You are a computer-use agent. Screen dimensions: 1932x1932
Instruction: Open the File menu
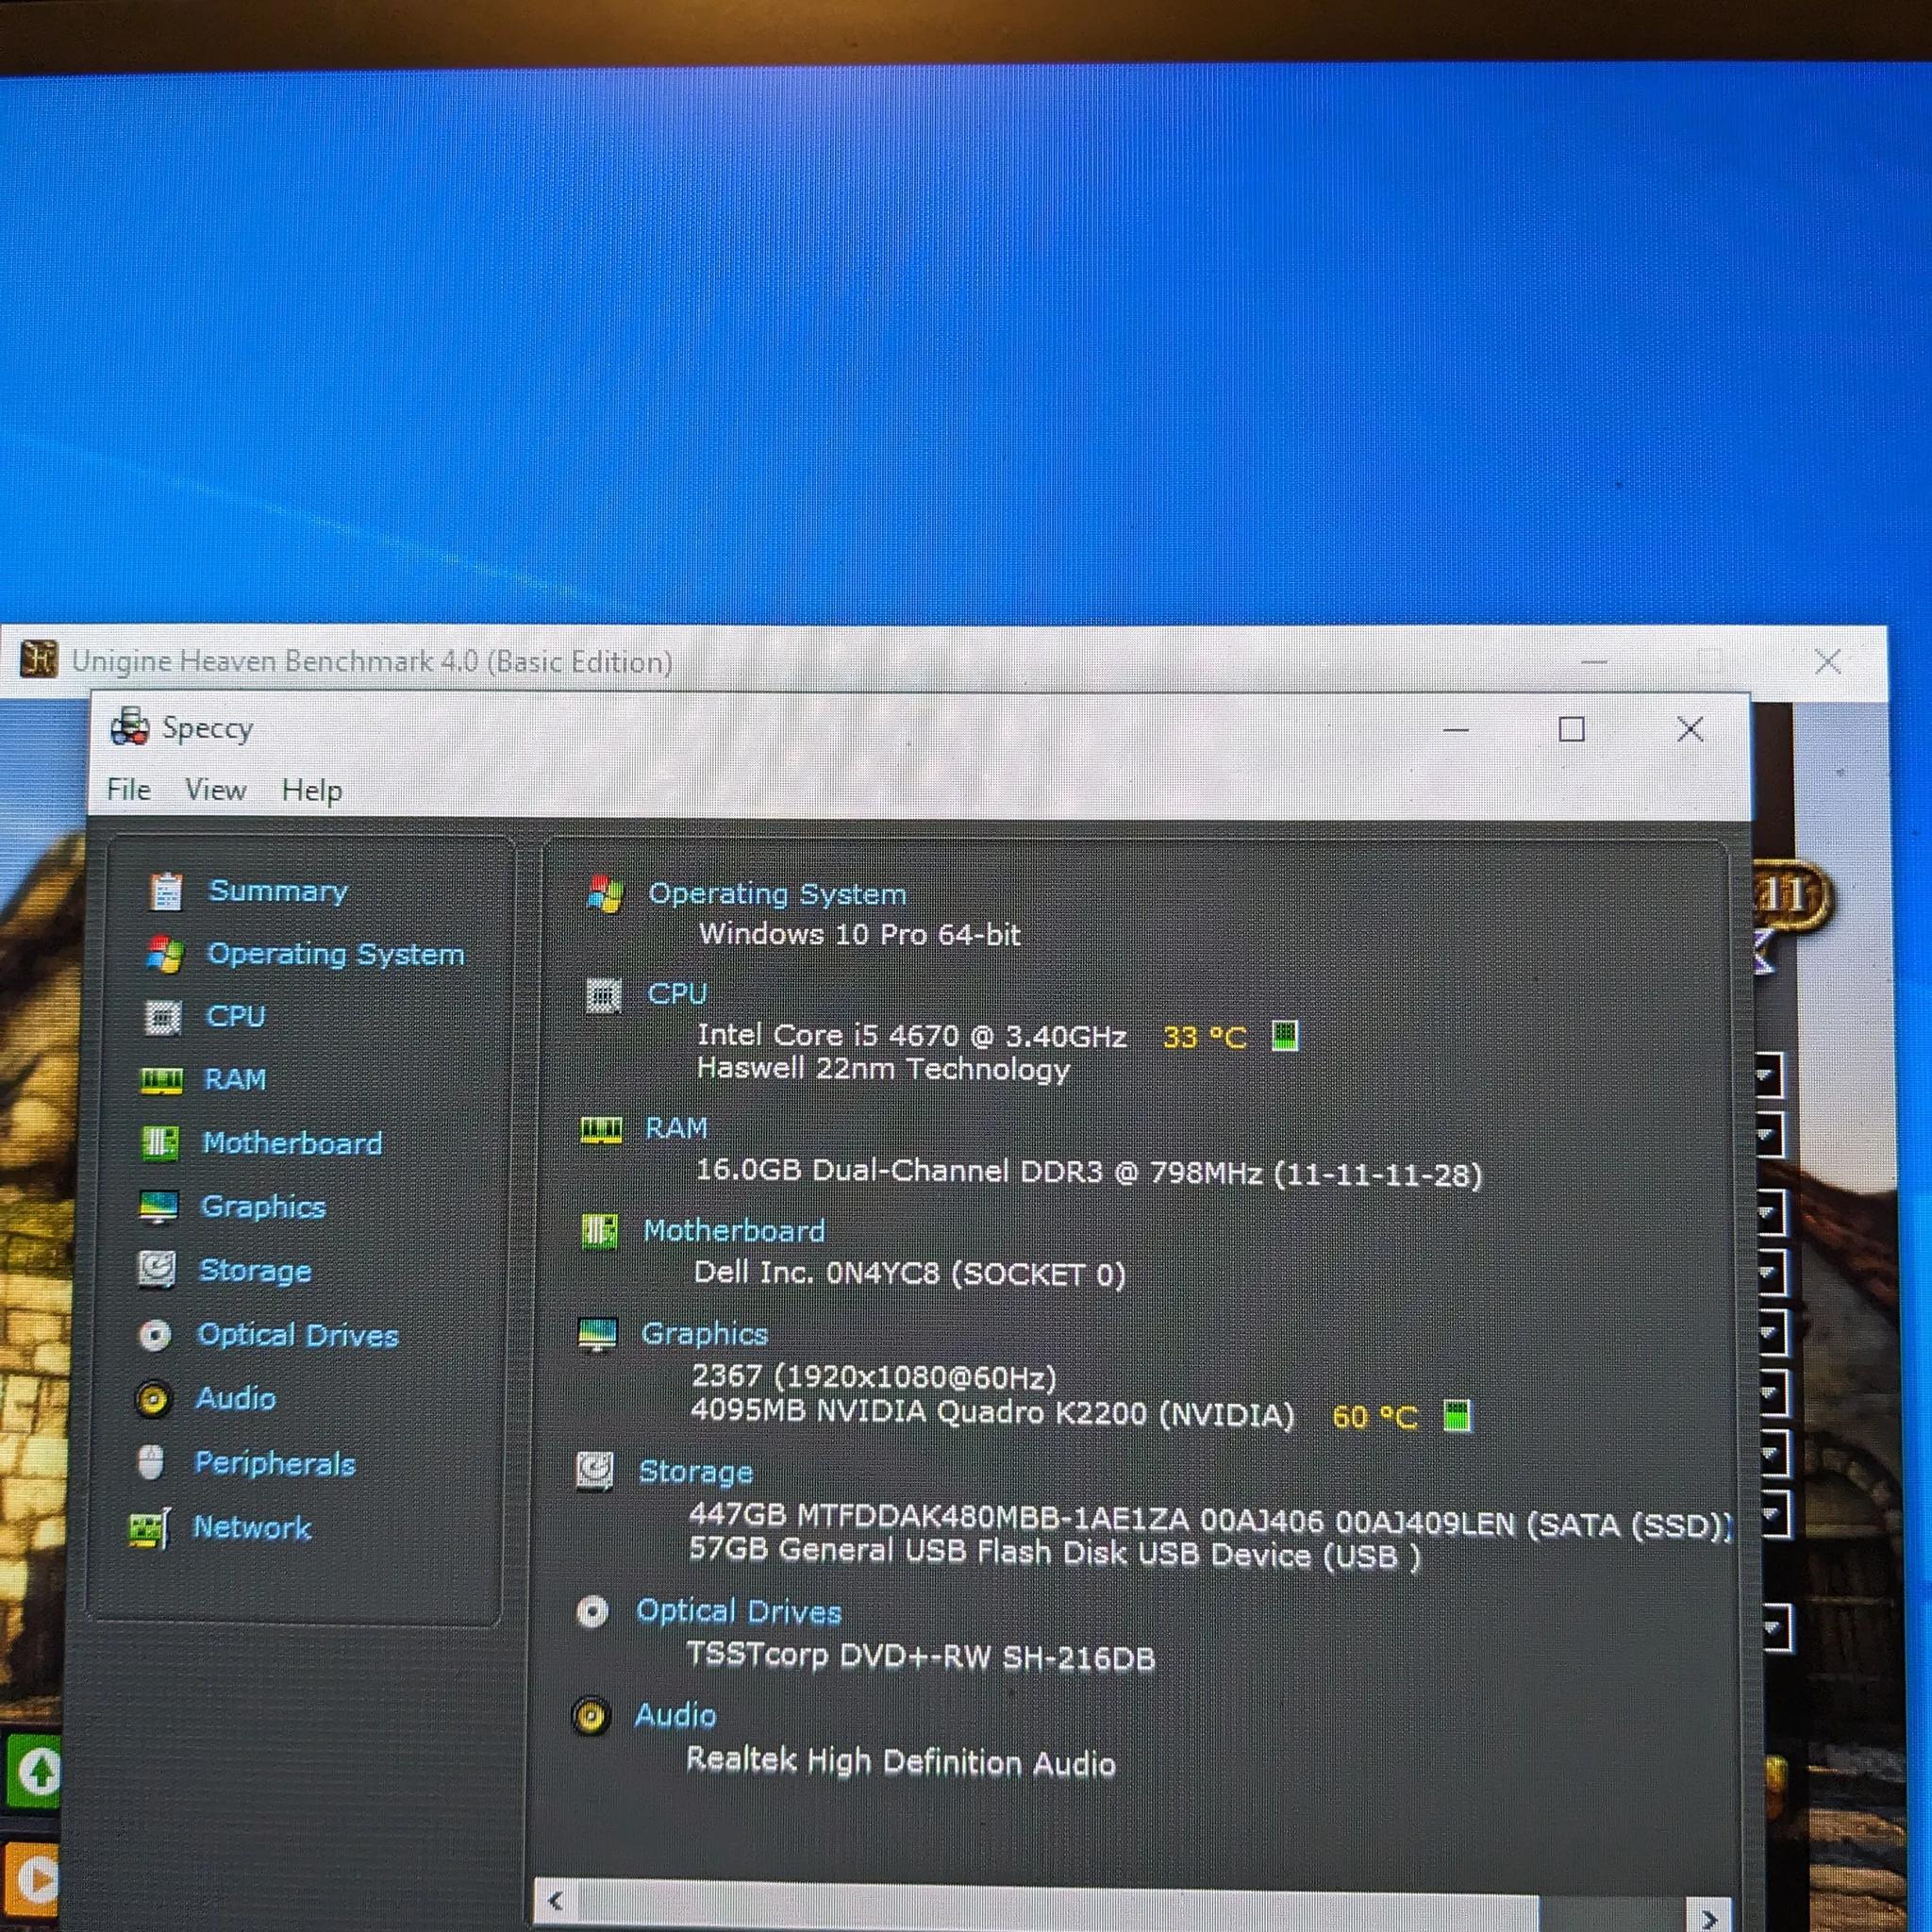(x=129, y=790)
